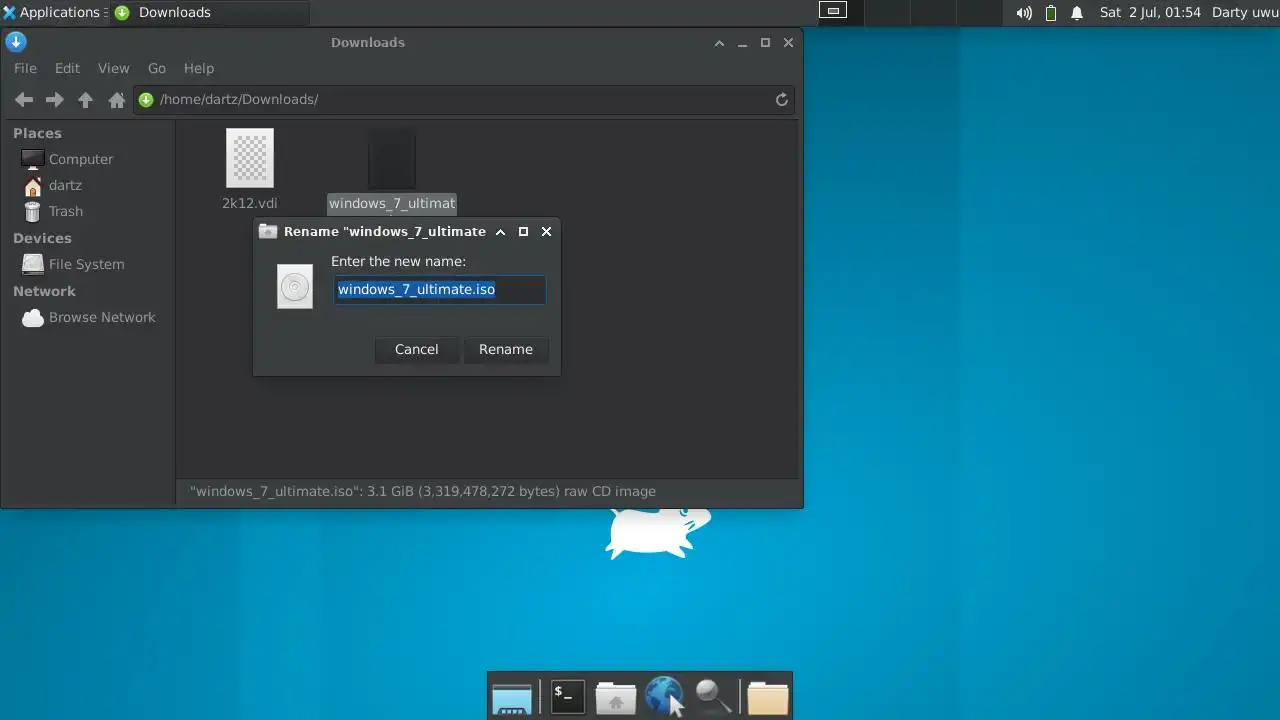The height and width of the screenshot is (720, 1280).
Task: Show desktop from the dock
Action: click(x=512, y=697)
